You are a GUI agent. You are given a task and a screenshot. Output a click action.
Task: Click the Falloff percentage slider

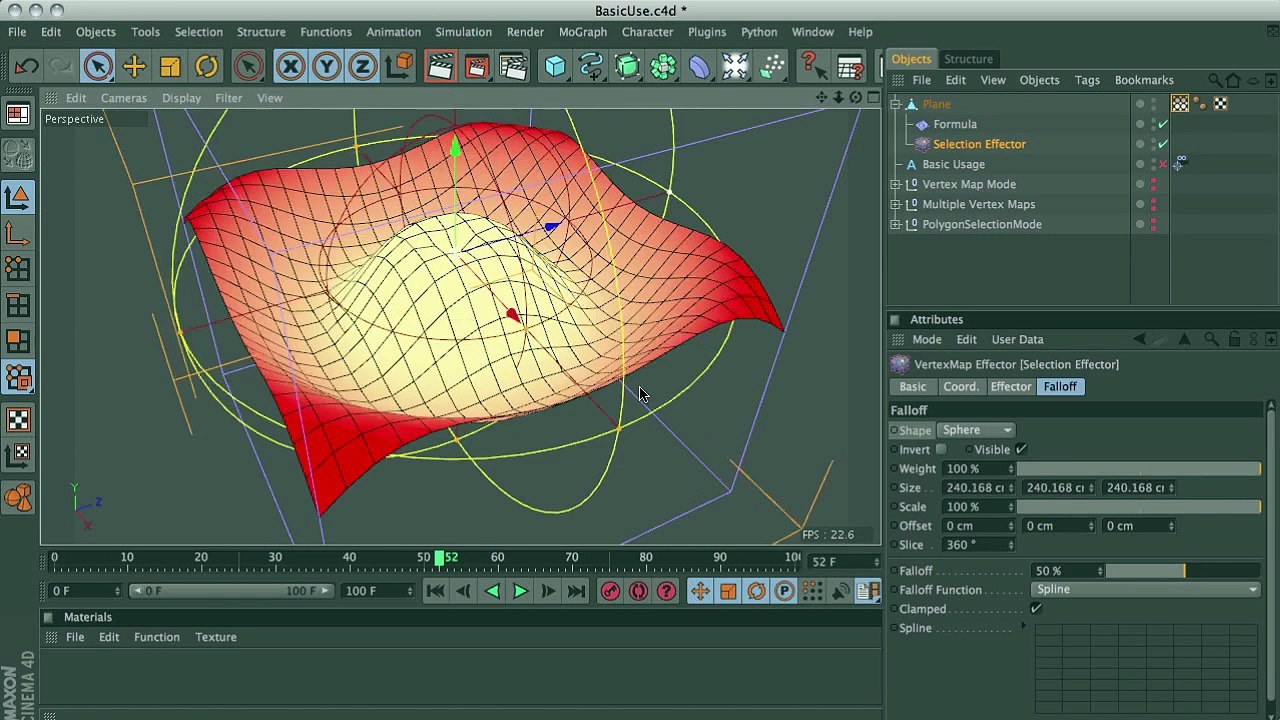[1183, 571]
